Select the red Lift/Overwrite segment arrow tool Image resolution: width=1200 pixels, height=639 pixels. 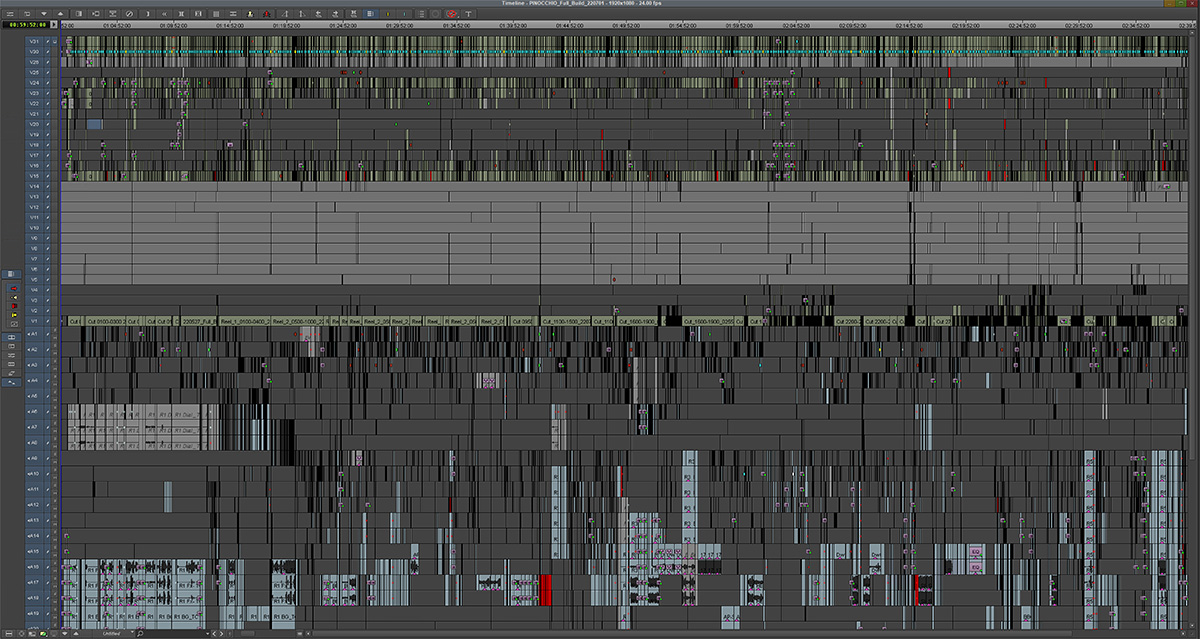[x=13, y=288]
